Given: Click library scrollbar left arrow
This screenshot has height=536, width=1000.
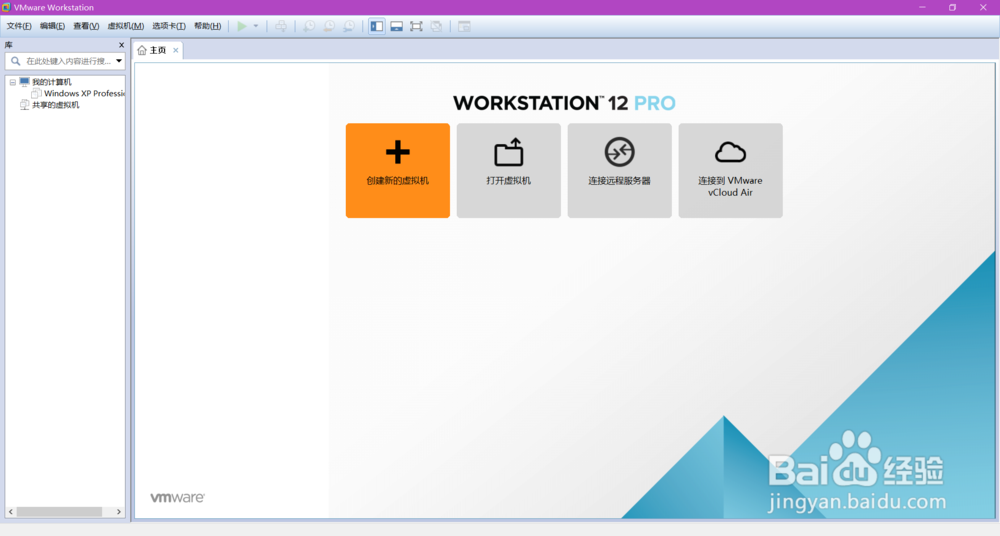Looking at the screenshot, I should tap(11, 512).
